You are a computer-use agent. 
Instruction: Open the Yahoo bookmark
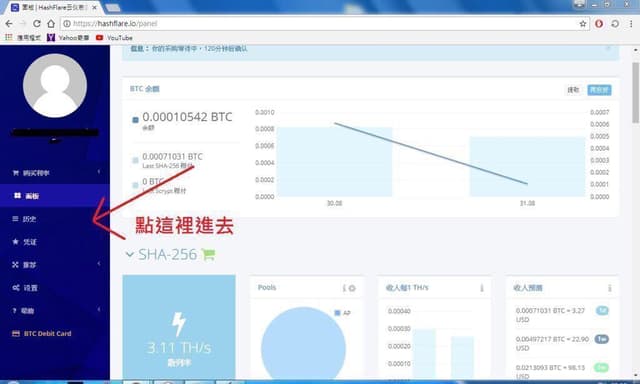68,38
